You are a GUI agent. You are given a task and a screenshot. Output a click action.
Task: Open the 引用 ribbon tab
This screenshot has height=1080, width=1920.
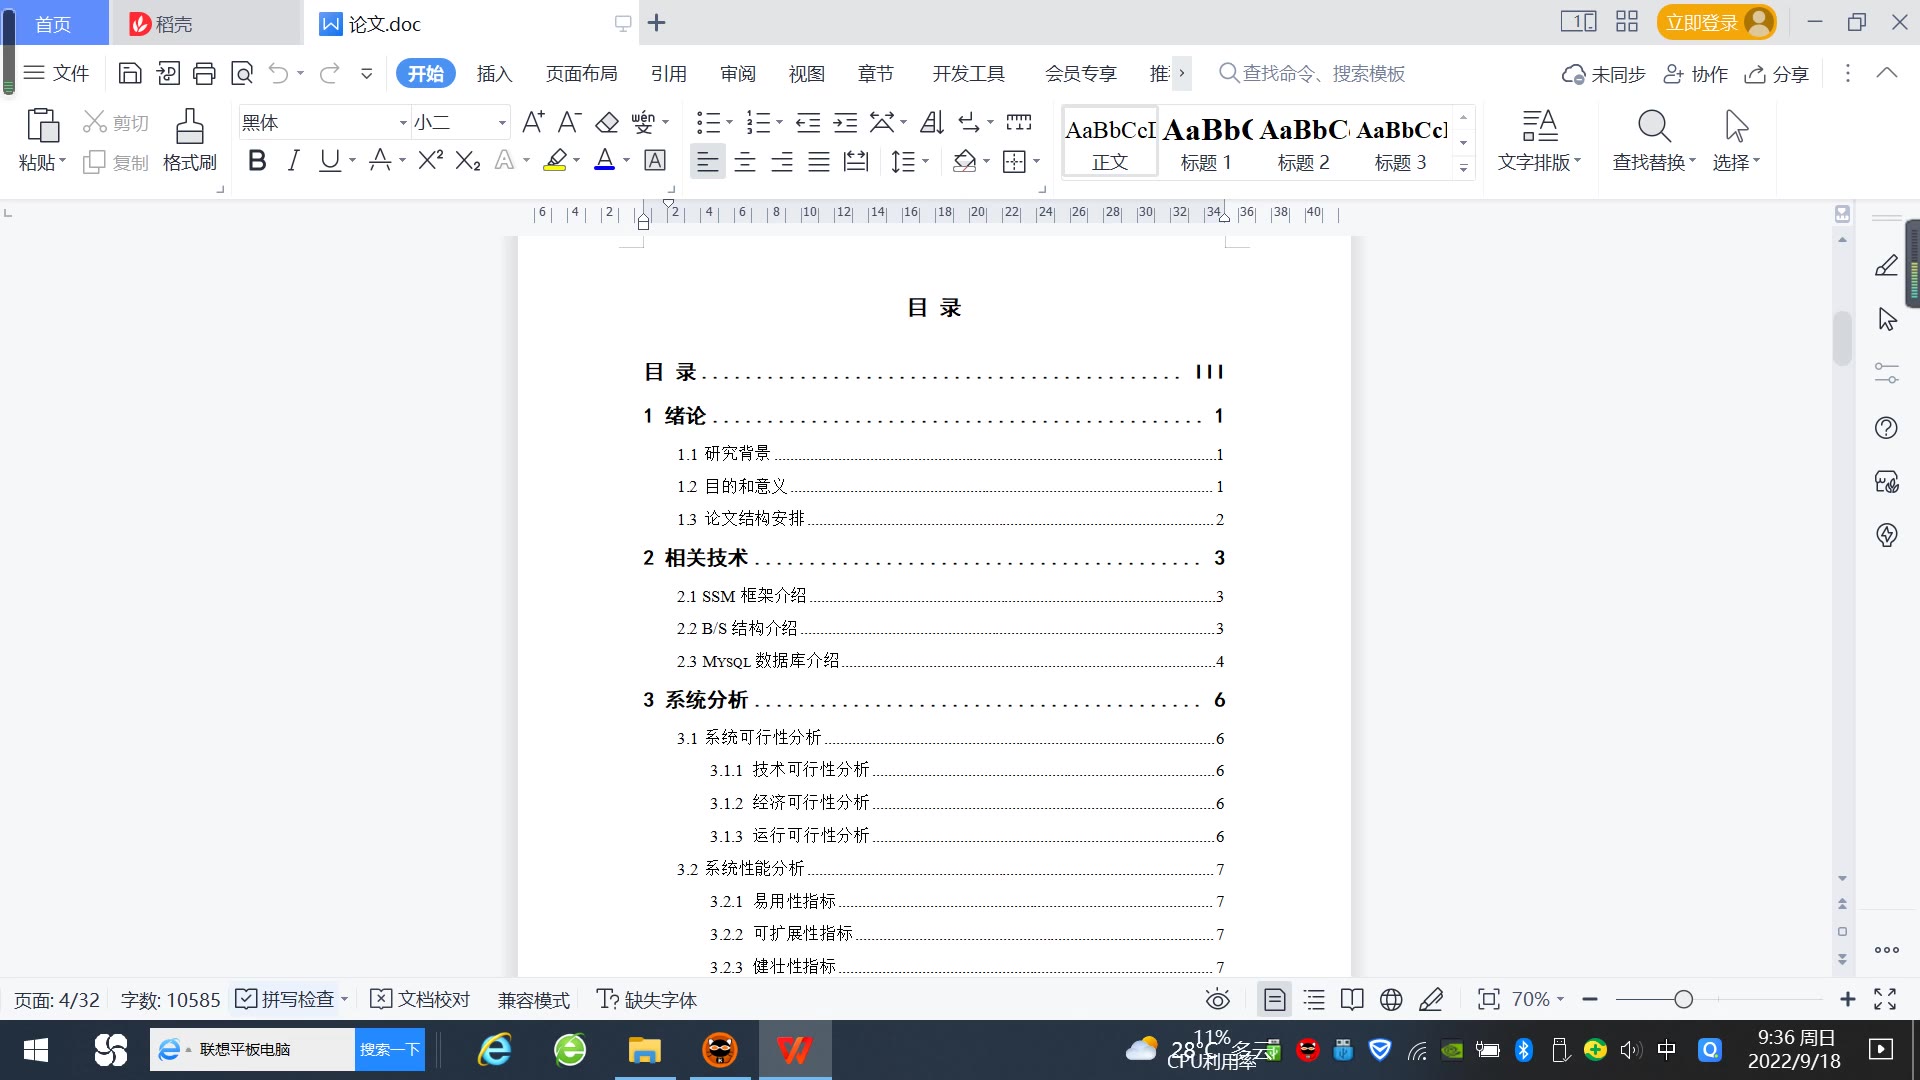(x=668, y=73)
